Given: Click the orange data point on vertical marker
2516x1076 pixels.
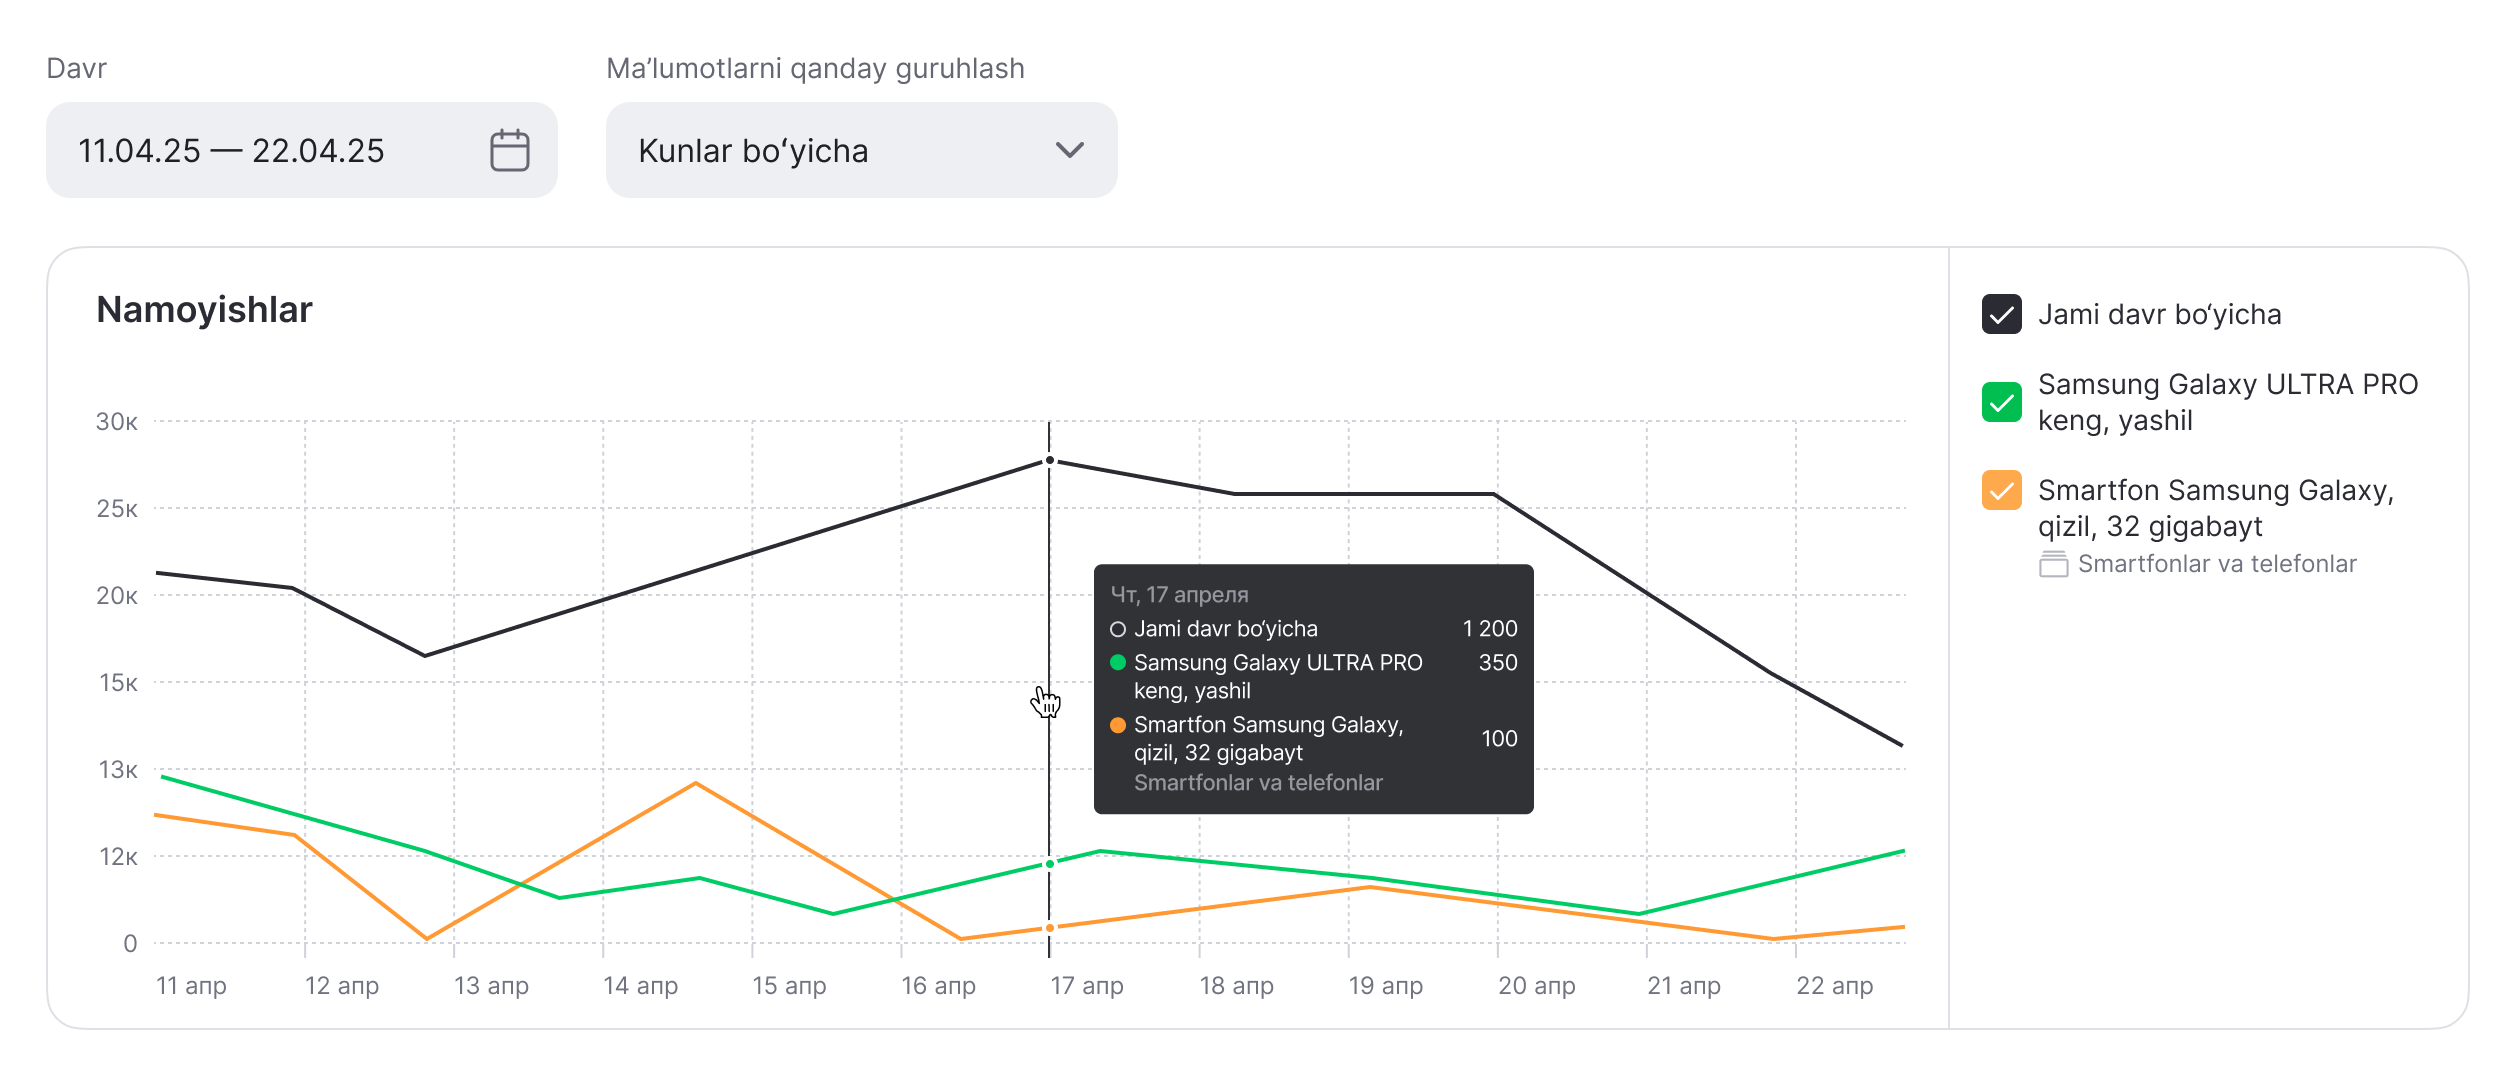Looking at the screenshot, I should [x=1049, y=928].
